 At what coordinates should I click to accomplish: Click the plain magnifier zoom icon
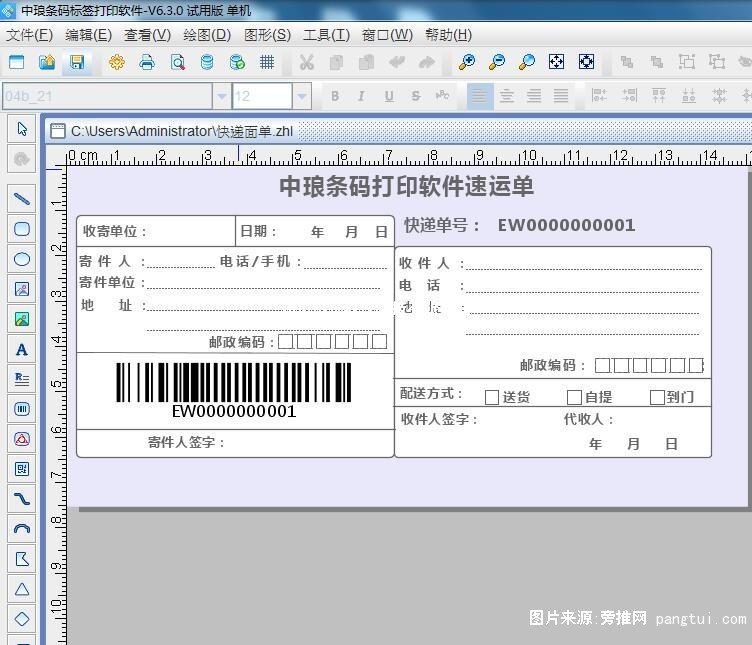click(x=527, y=62)
